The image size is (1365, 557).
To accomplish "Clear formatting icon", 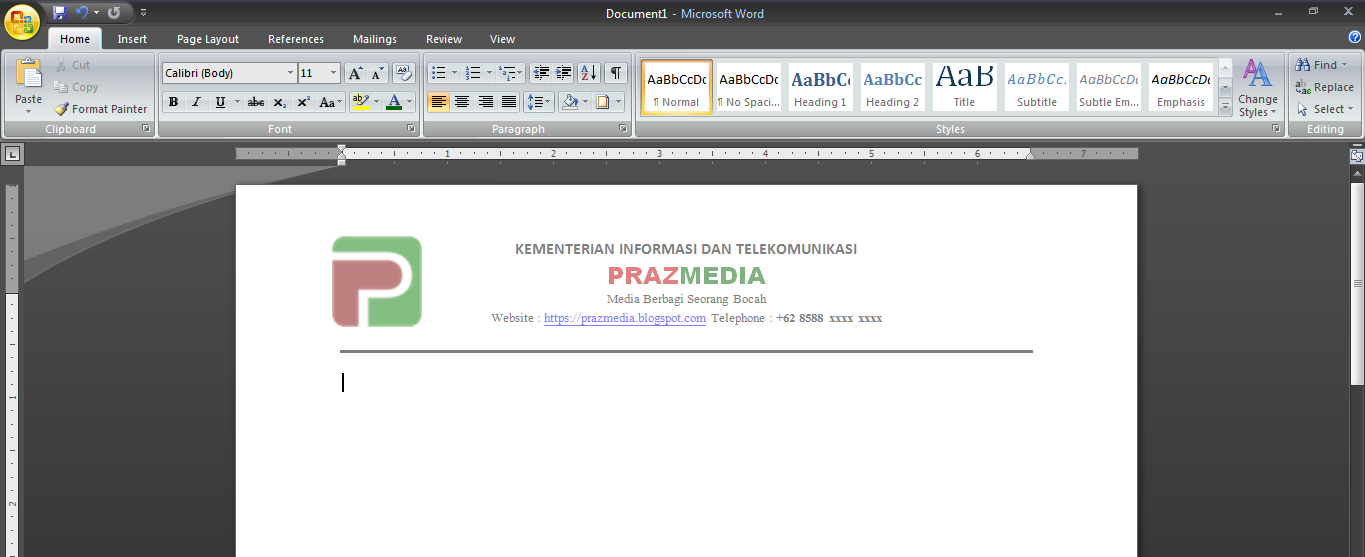I will 404,73.
